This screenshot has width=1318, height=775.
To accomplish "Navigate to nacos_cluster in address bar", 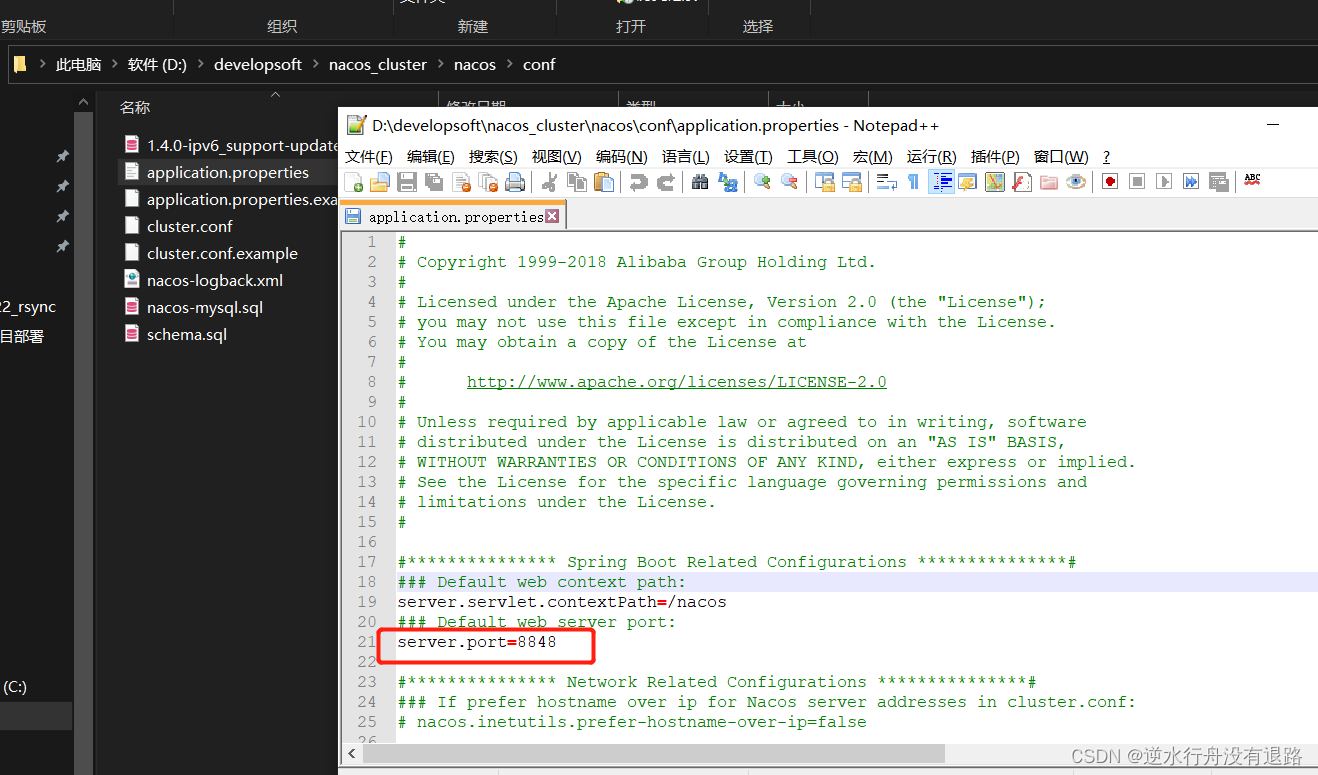I will pos(378,65).
